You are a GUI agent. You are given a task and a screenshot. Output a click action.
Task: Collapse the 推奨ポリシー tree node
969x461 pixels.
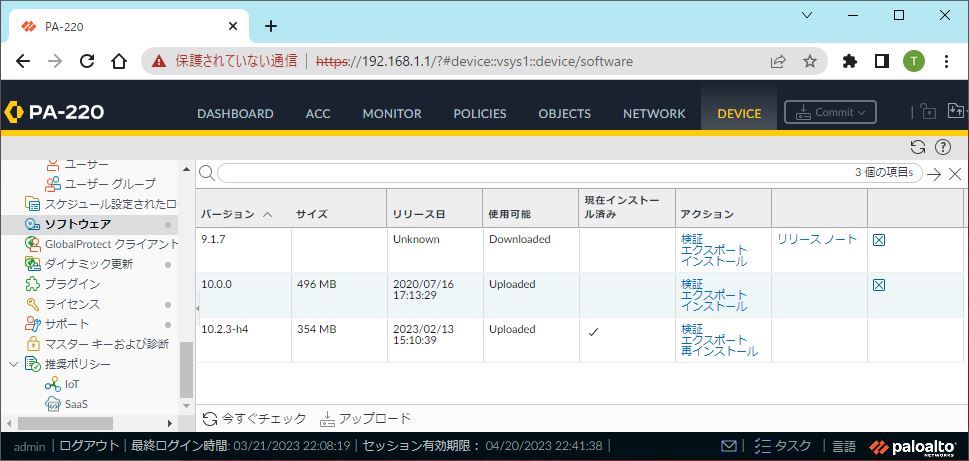click(x=14, y=364)
